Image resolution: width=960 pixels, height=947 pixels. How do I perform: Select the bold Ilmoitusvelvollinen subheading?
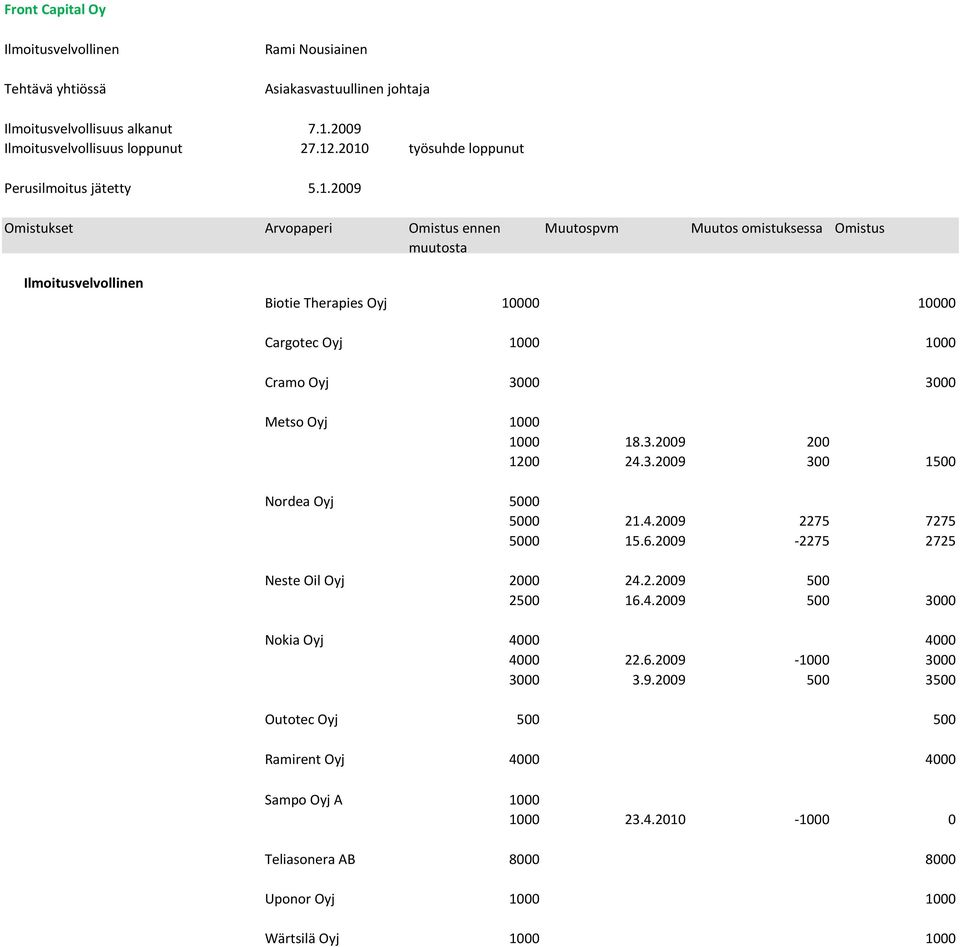click(x=83, y=283)
